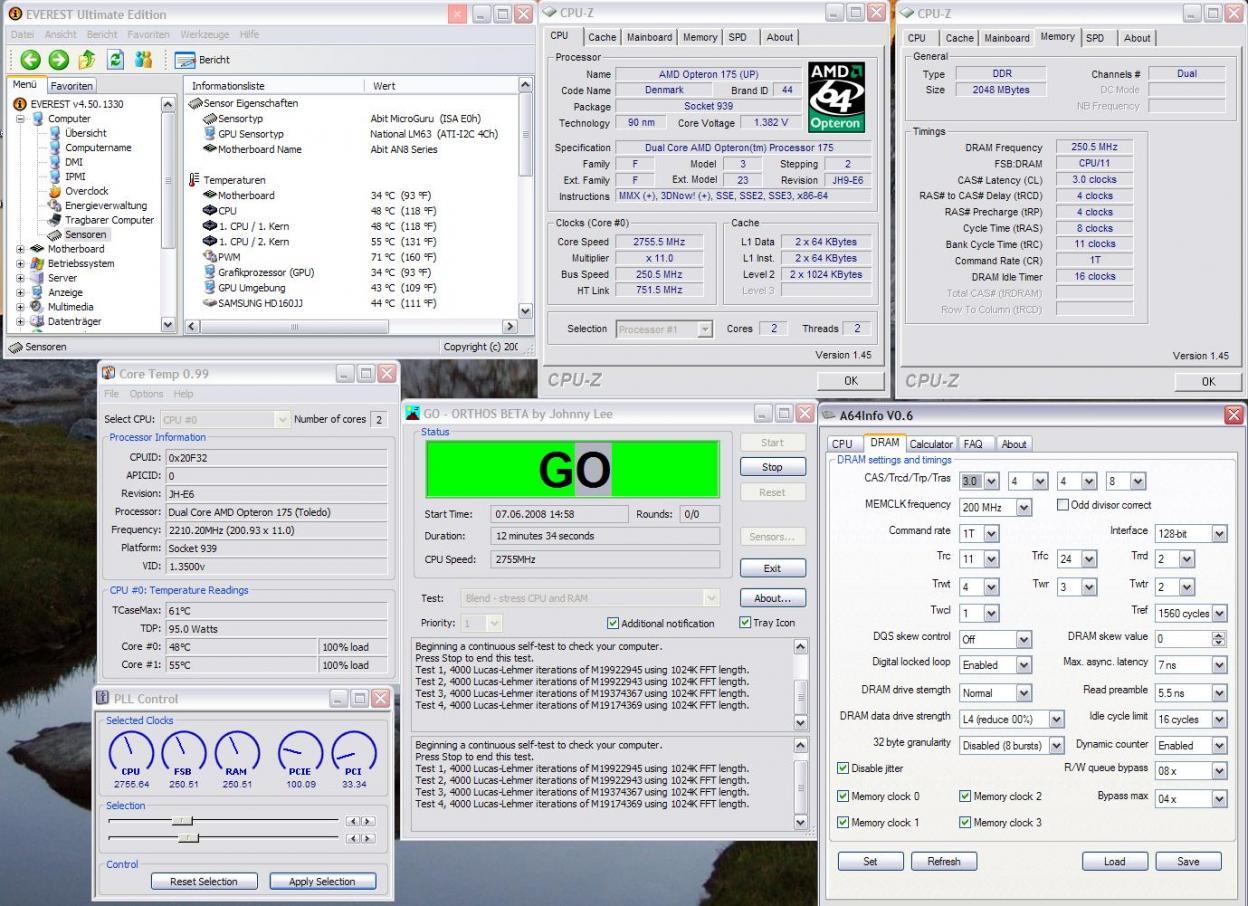Open Werkzeuge menu in EVEREST

tap(205, 34)
